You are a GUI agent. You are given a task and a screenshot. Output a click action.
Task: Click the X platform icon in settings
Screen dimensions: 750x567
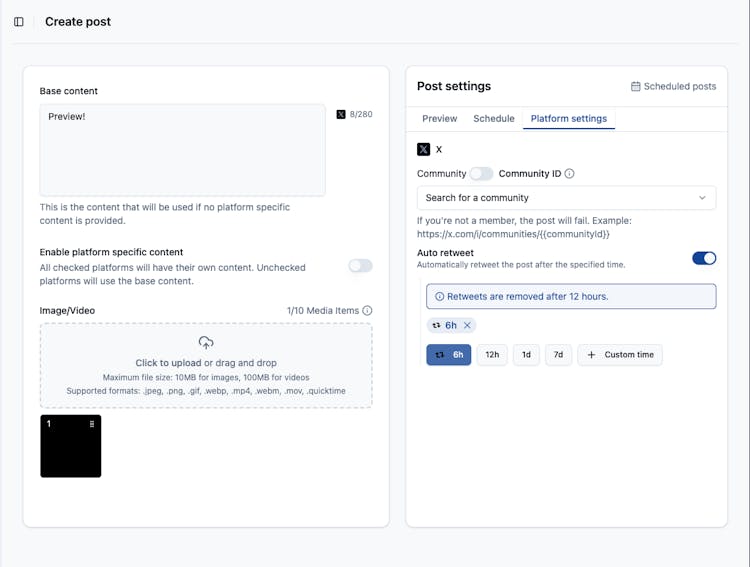pyautogui.click(x=423, y=149)
